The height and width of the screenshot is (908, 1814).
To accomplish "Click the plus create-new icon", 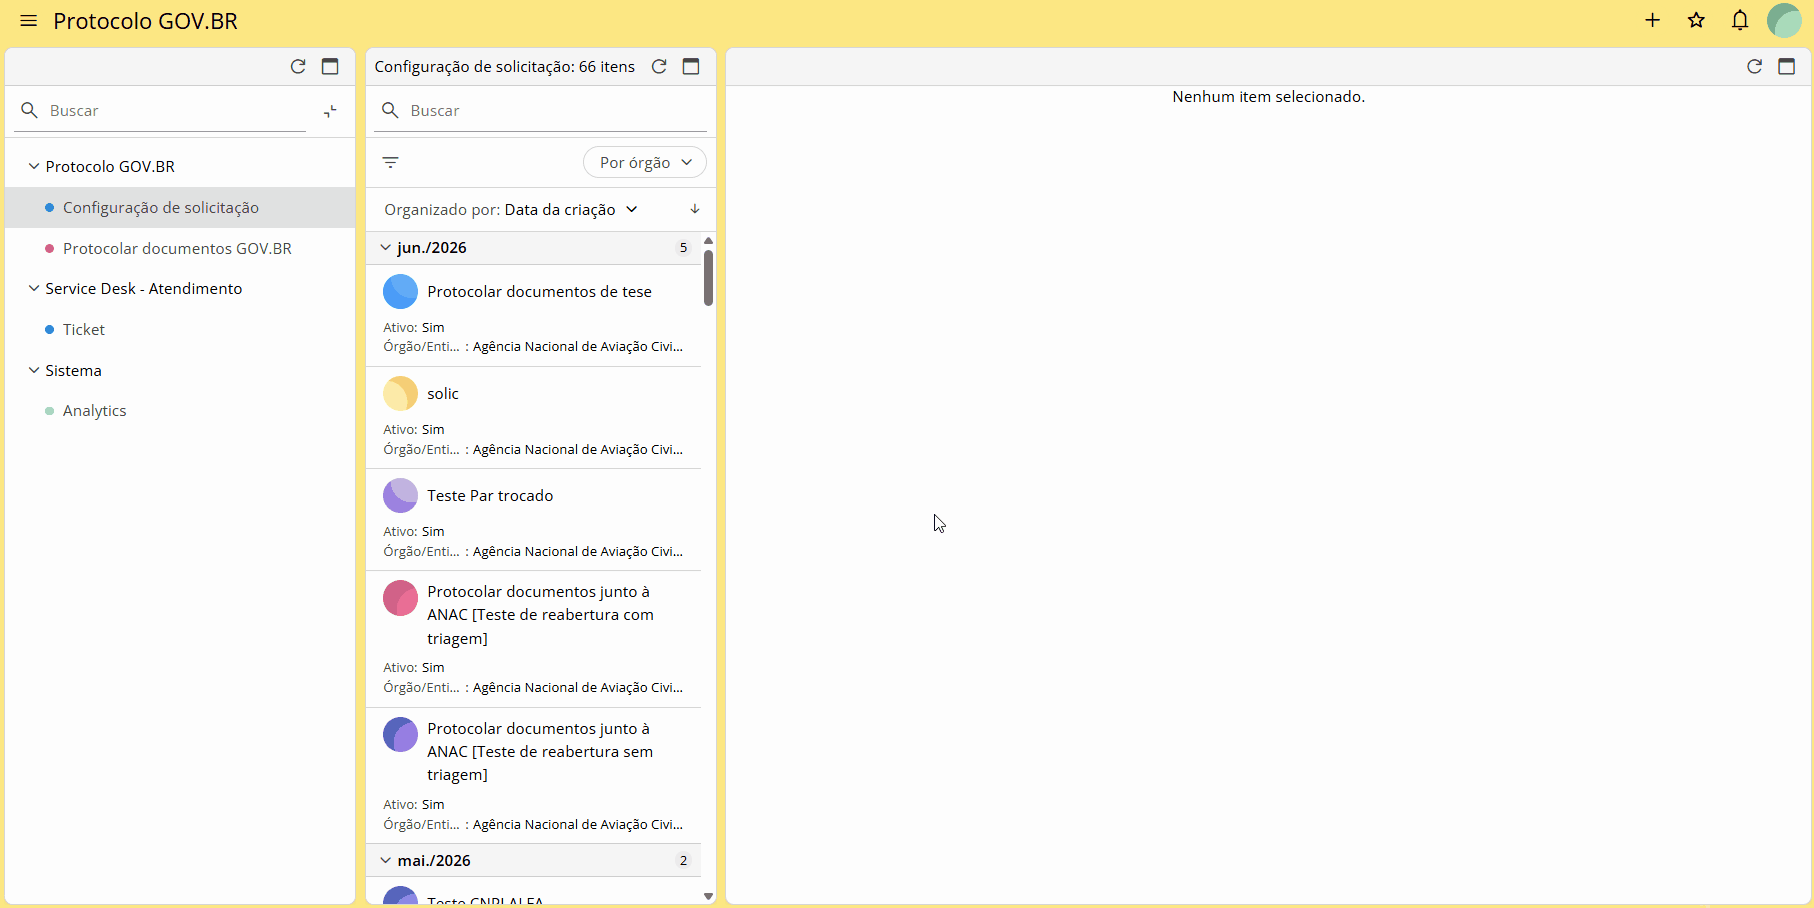I will click(1652, 20).
